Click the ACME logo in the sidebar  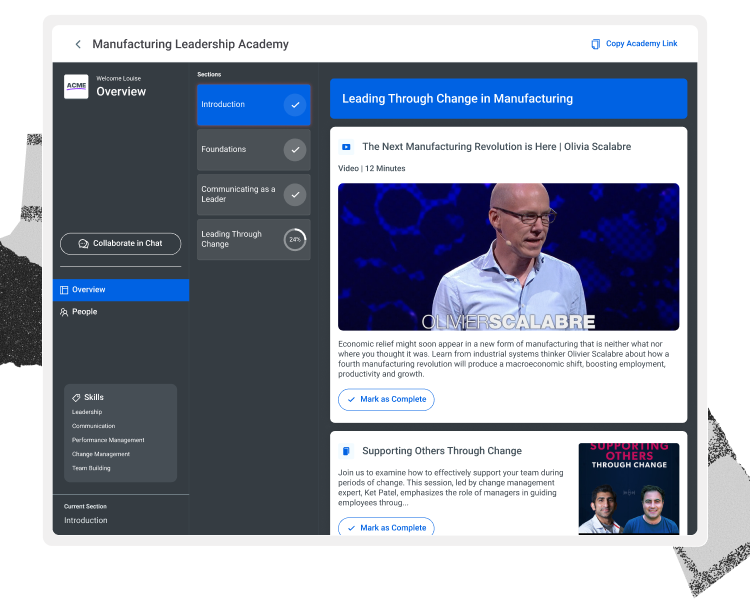coord(76,87)
